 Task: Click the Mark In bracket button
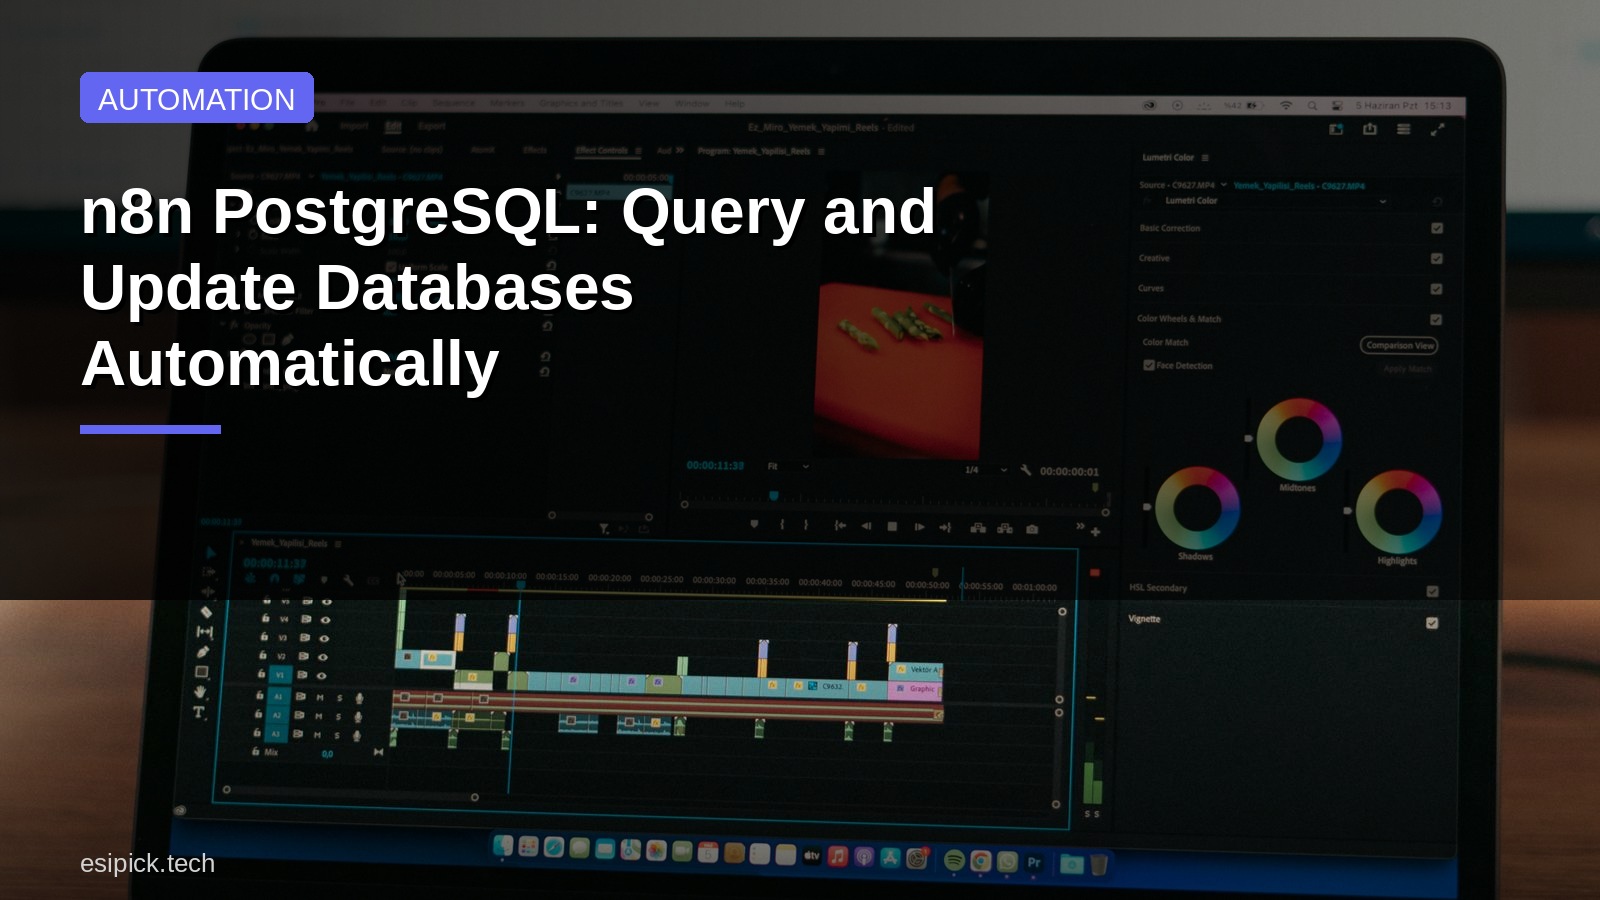coord(782,525)
